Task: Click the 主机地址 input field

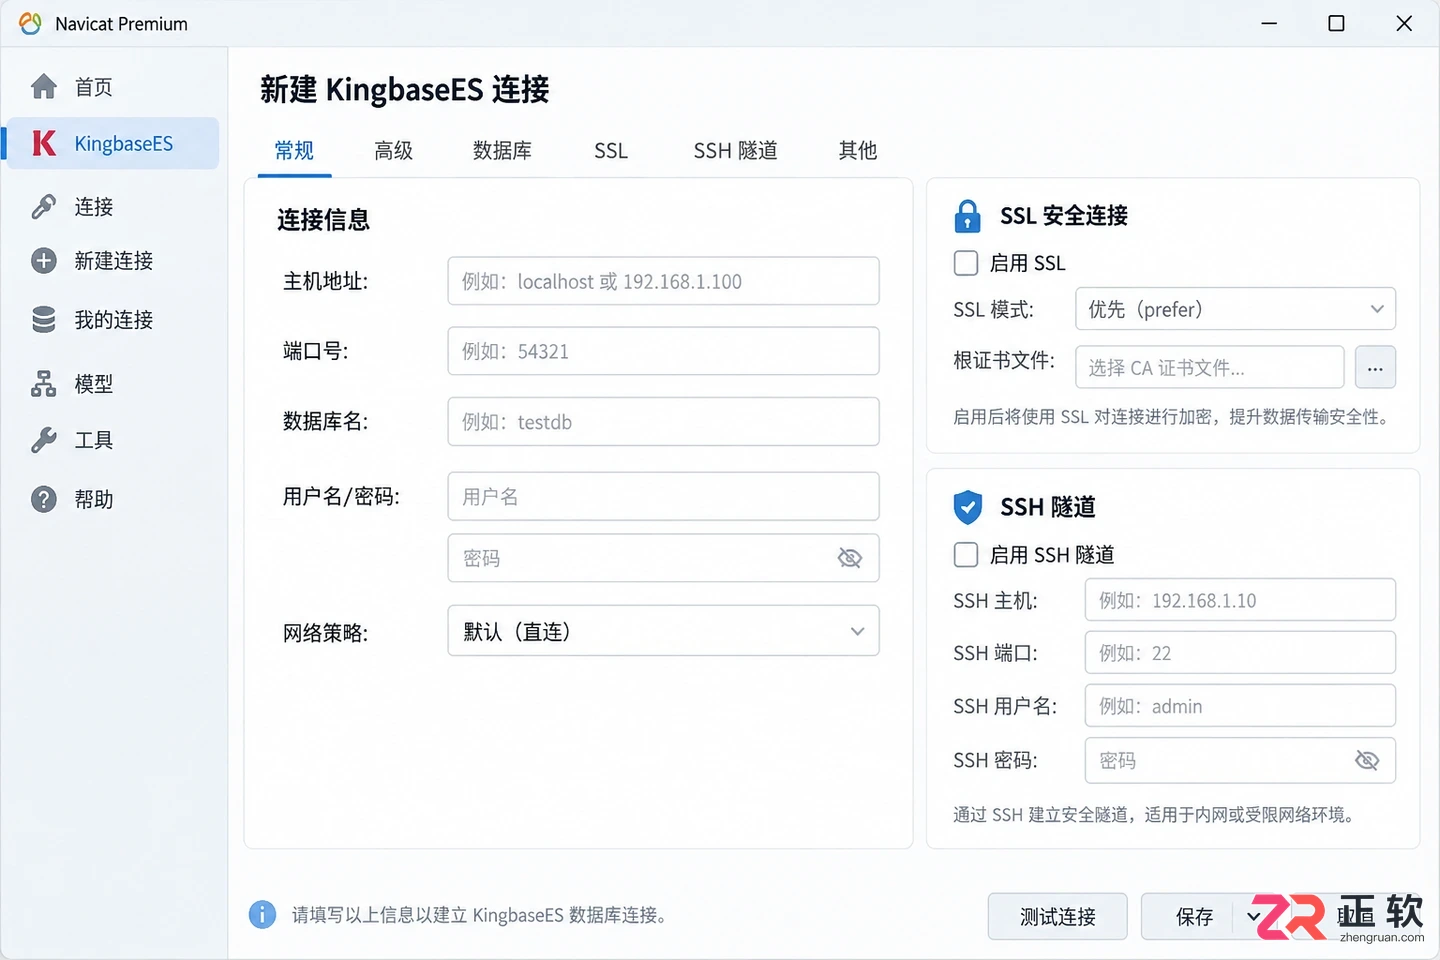Action: (x=663, y=281)
